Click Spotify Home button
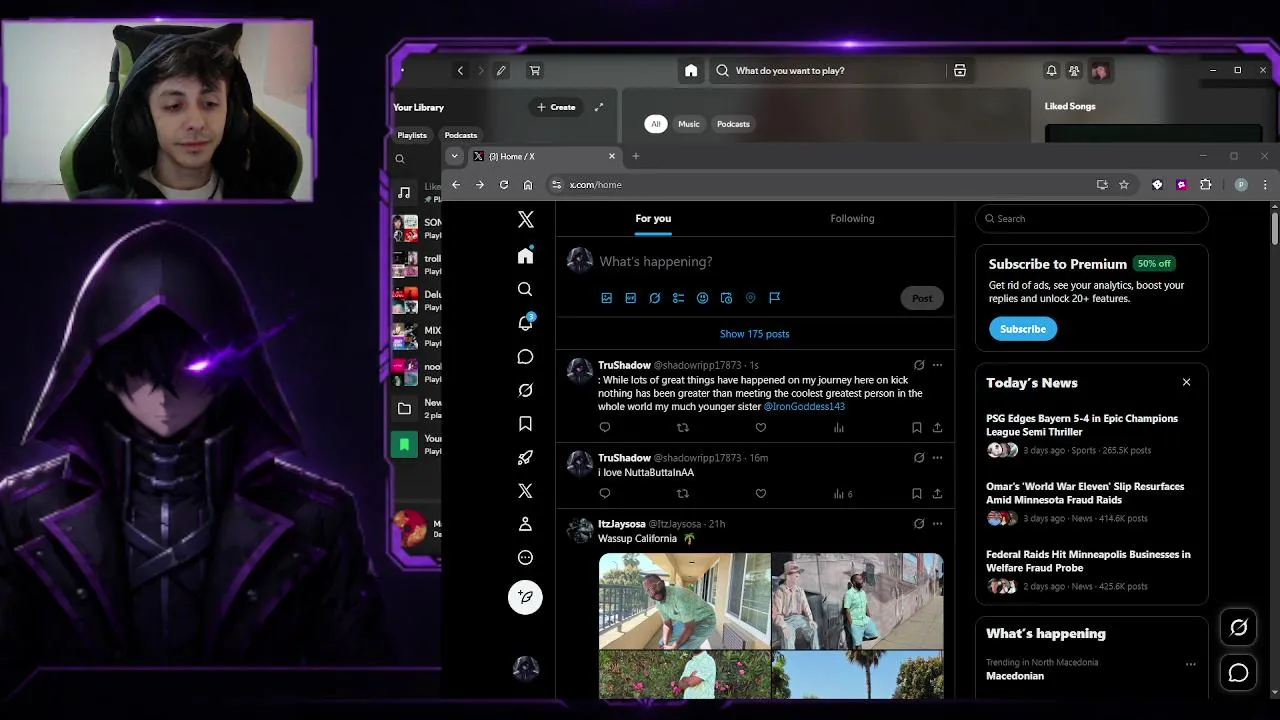 pos(691,71)
